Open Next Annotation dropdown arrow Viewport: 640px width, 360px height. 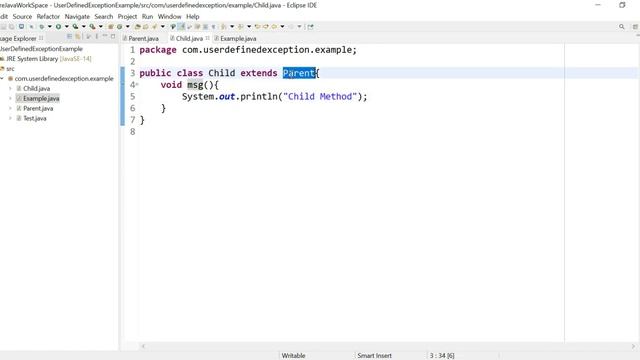click(x=232, y=27)
